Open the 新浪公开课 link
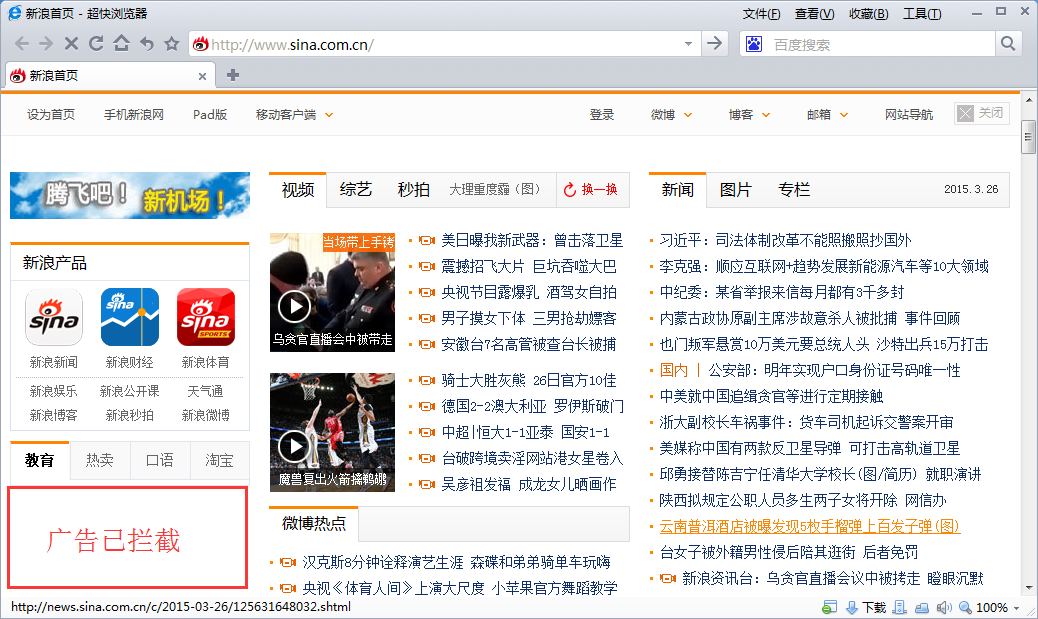Screen dimensions: 1038x619 pyautogui.click(x=130, y=391)
